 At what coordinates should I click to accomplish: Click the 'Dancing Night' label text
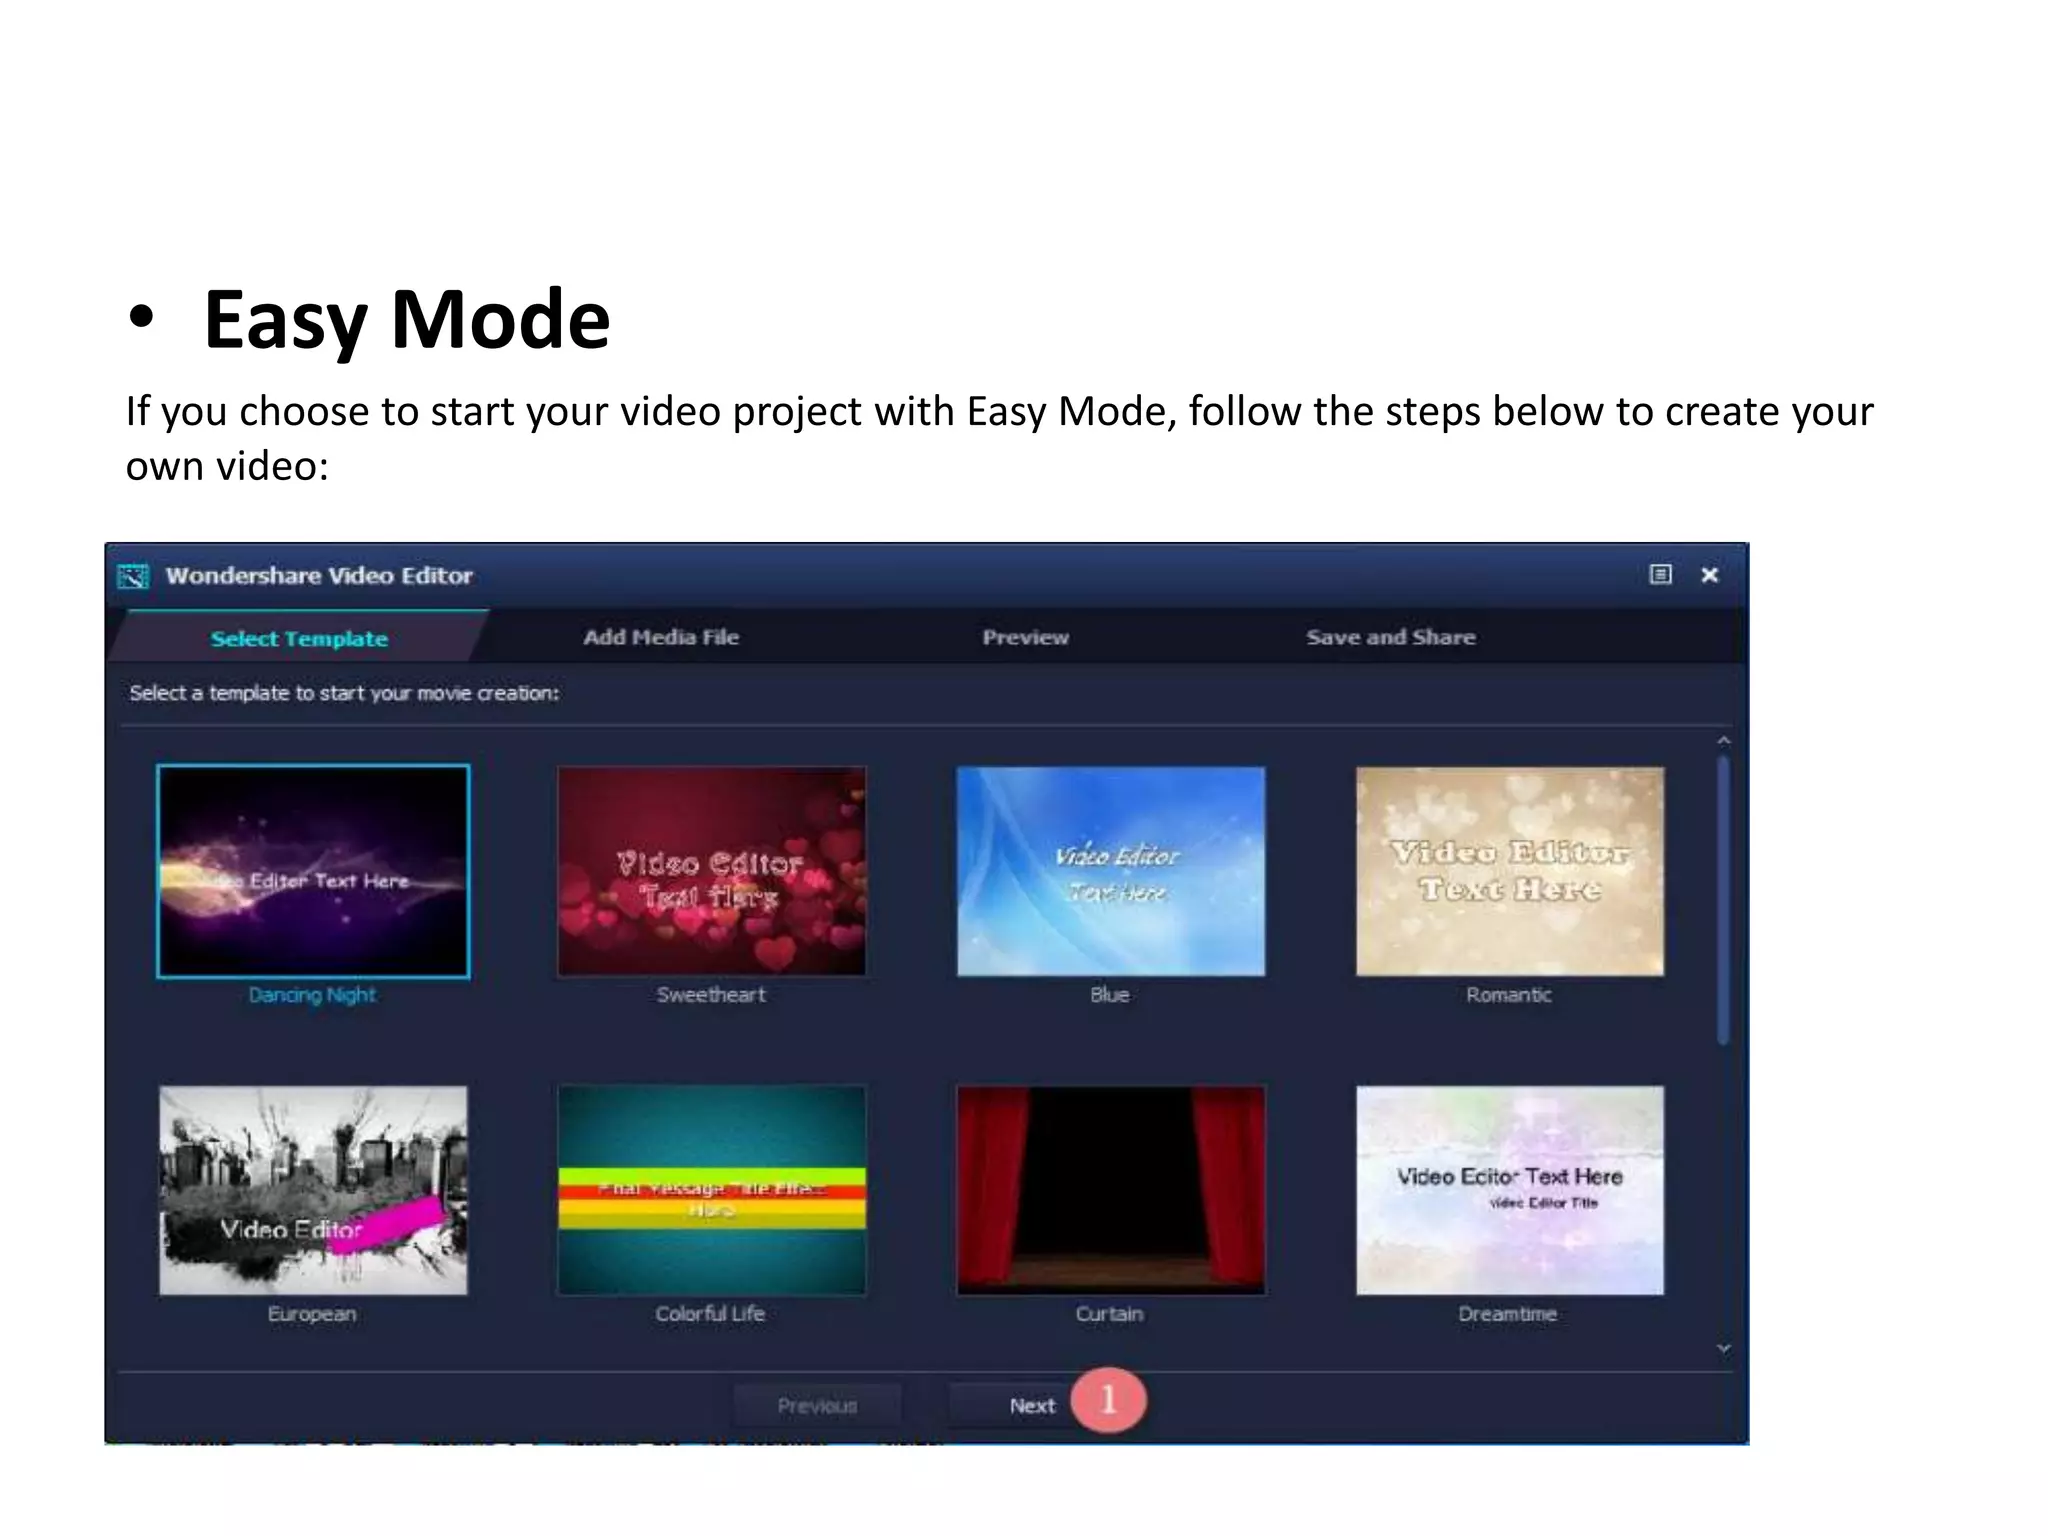(312, 995)
